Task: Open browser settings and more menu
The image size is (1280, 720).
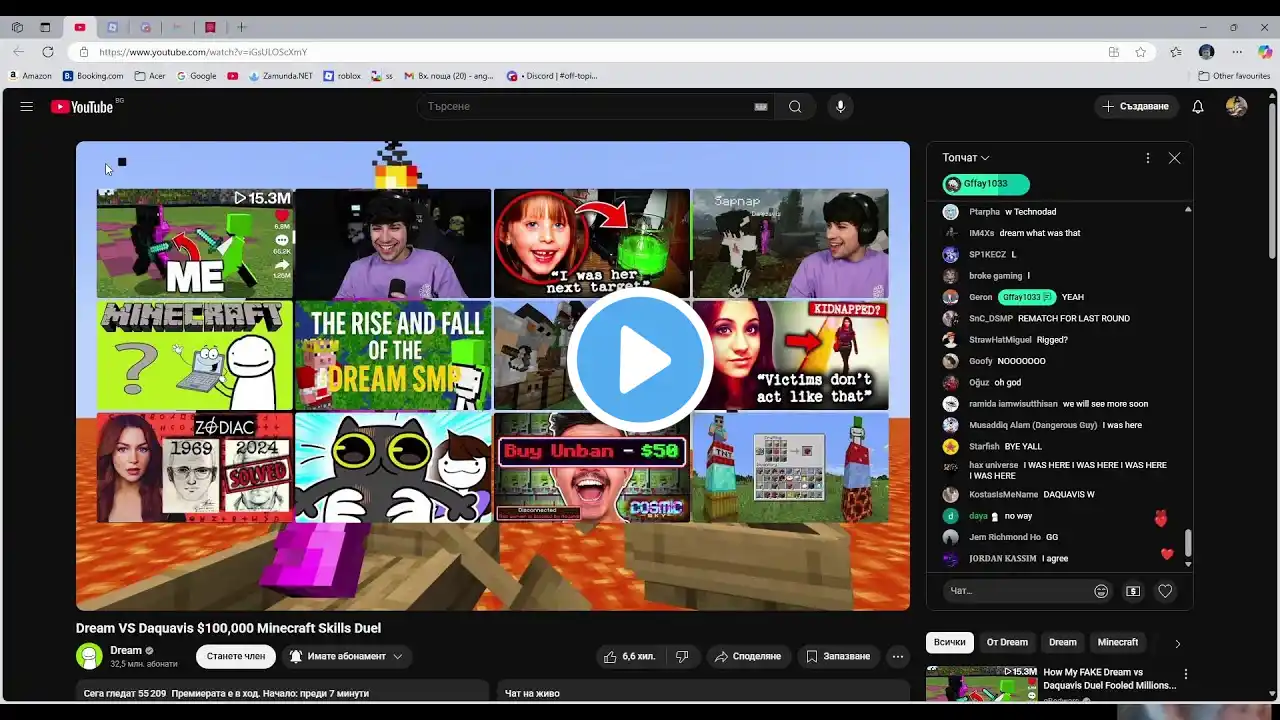Action: [x=1237, y=52]
